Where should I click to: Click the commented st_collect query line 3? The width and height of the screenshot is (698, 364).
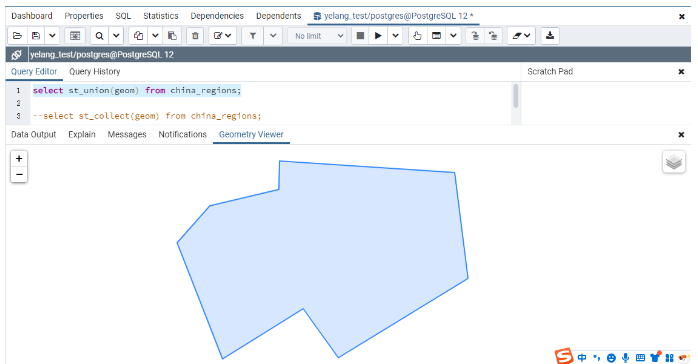coord(147,116)
